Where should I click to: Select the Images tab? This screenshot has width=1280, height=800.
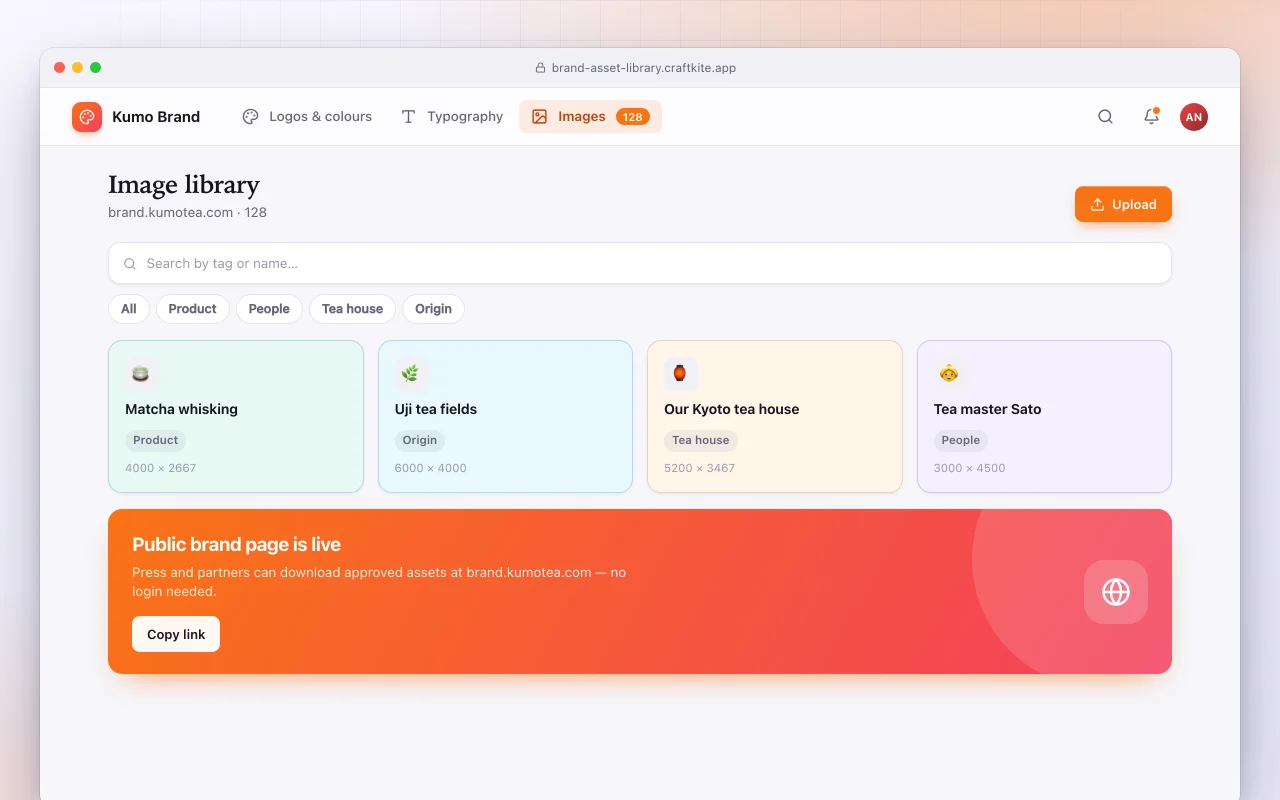tap(590, 117)
